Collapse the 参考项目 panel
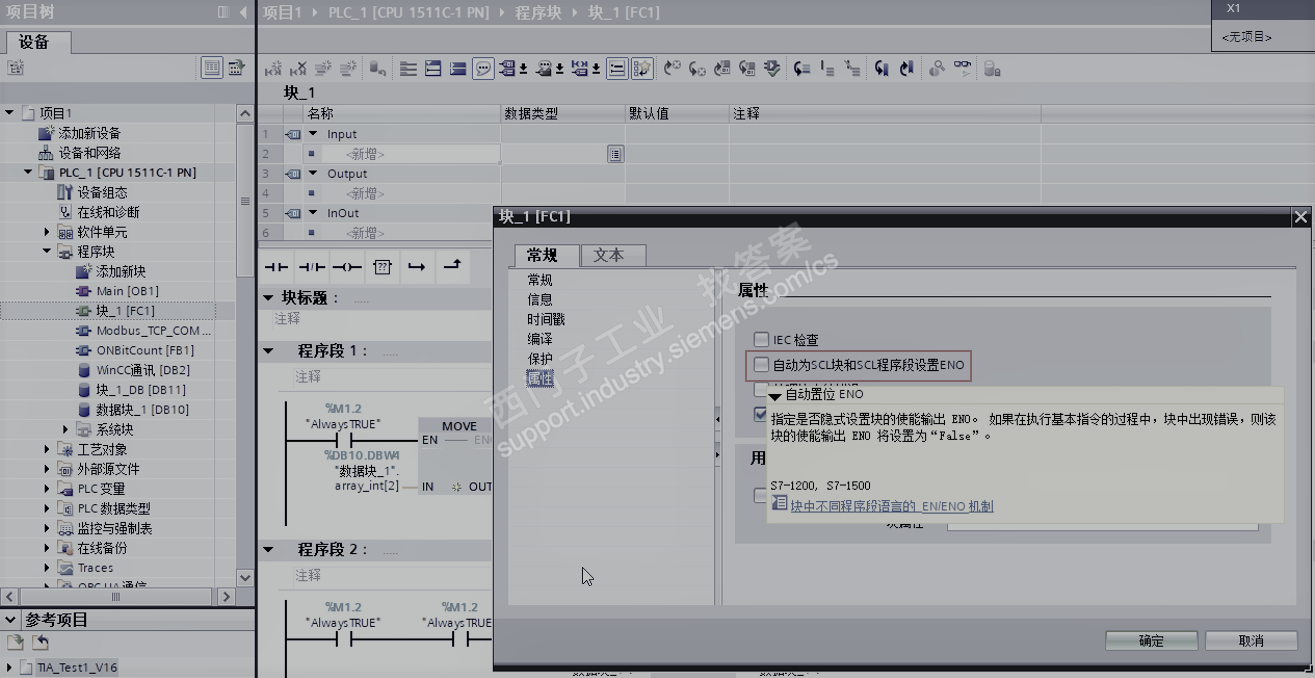The width and height of the screenshot is (1315, 678). tap(11, 620)
